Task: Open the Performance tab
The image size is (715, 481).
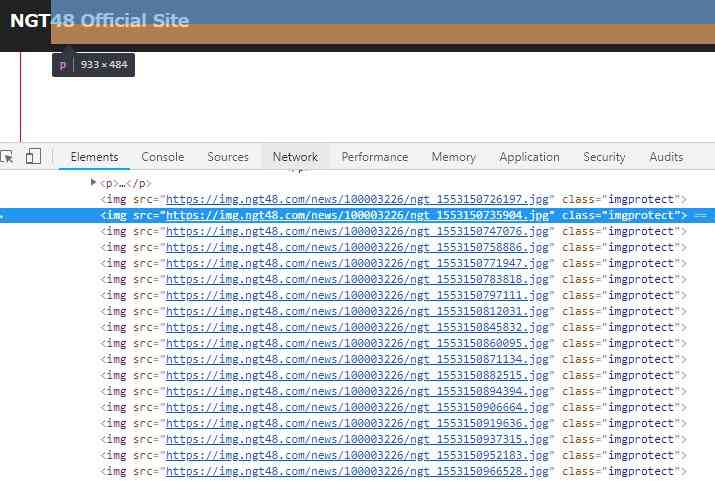Action: click(375, 157)
